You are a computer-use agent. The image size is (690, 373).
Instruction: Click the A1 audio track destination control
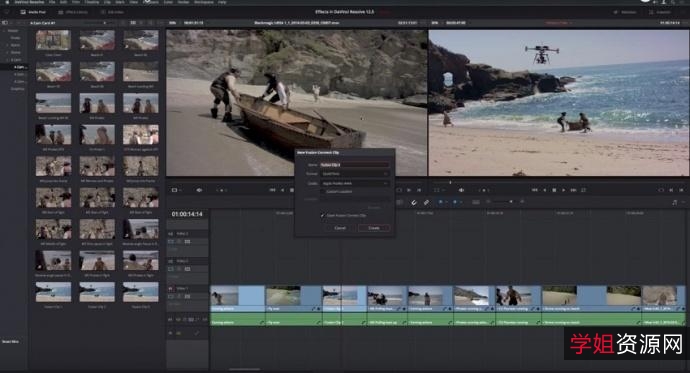click(171, 319)
